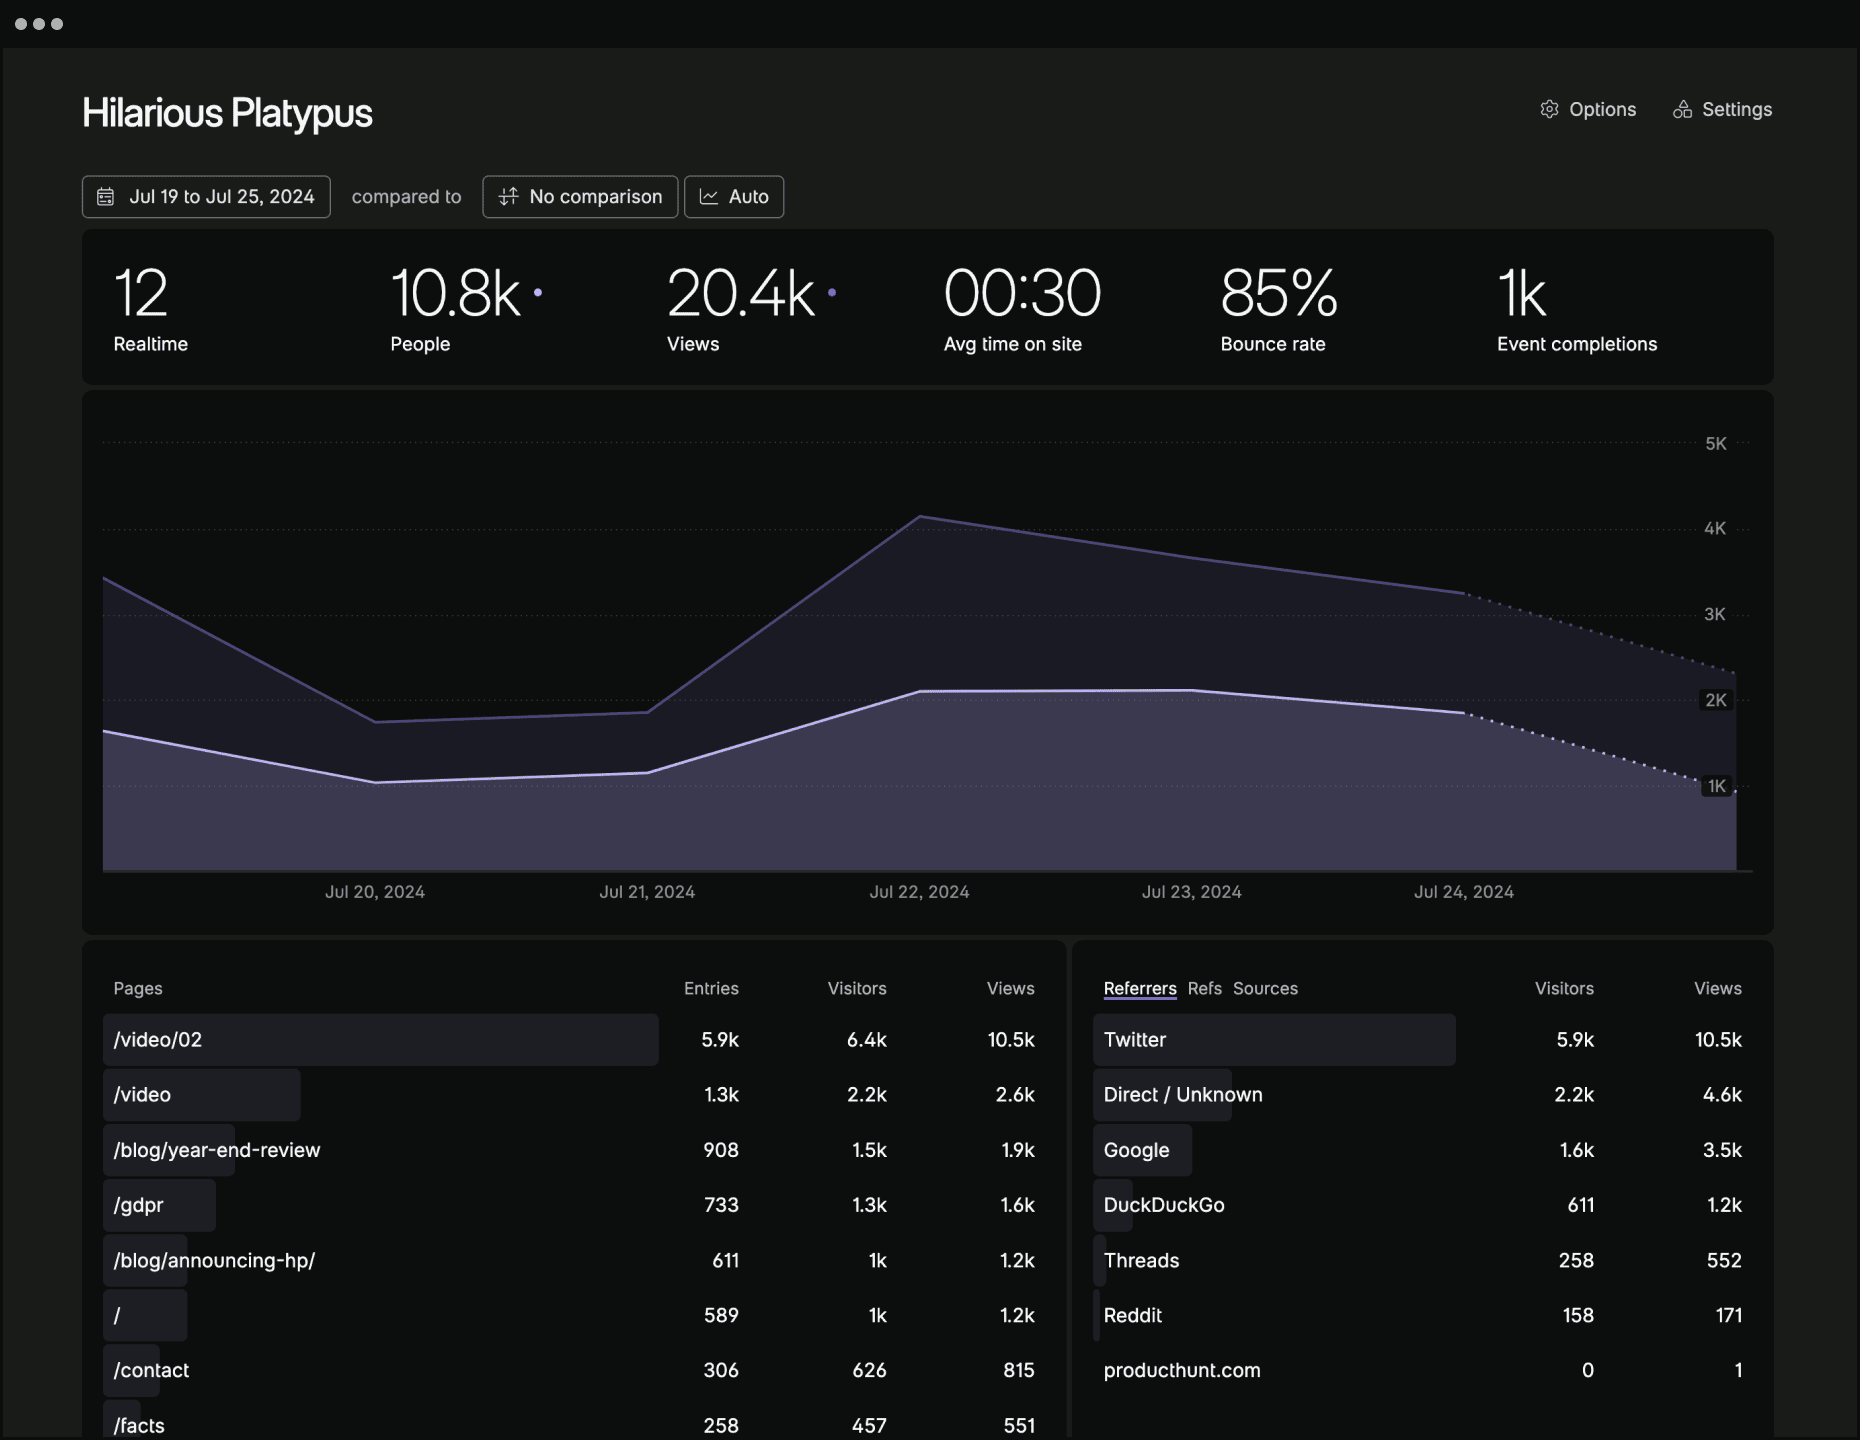Switch to the Refs tab
Screen dimensions: 1860x1440
point(1204,988)
